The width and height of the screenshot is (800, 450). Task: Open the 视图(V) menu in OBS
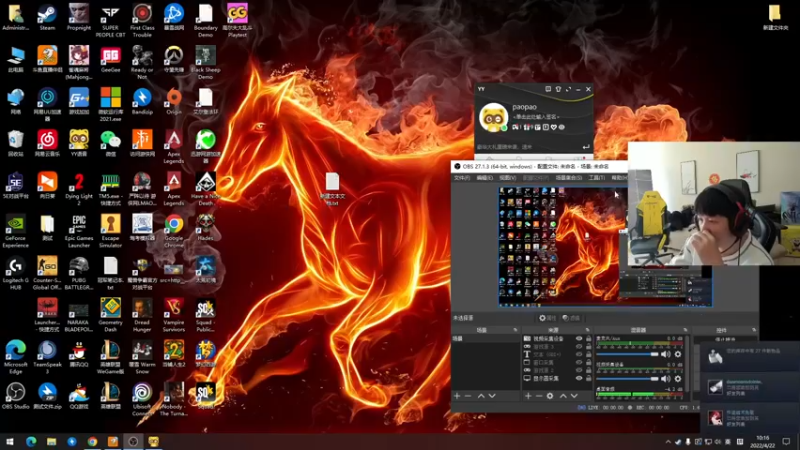click(x=507, y=178)
